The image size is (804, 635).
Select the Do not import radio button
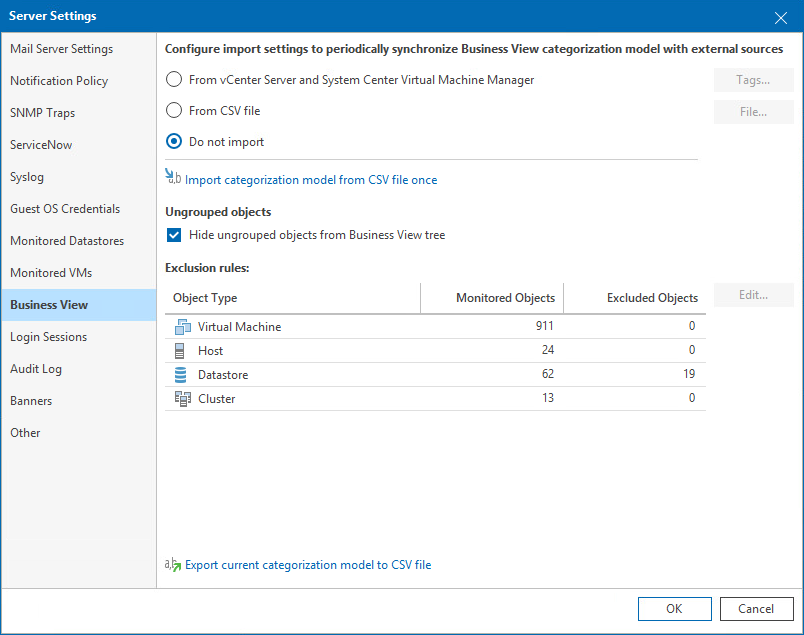click(175, 143)
